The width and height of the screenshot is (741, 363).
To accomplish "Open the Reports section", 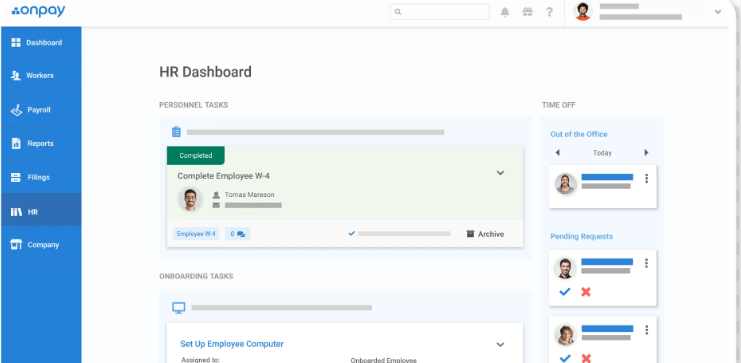I will (41, 144).
